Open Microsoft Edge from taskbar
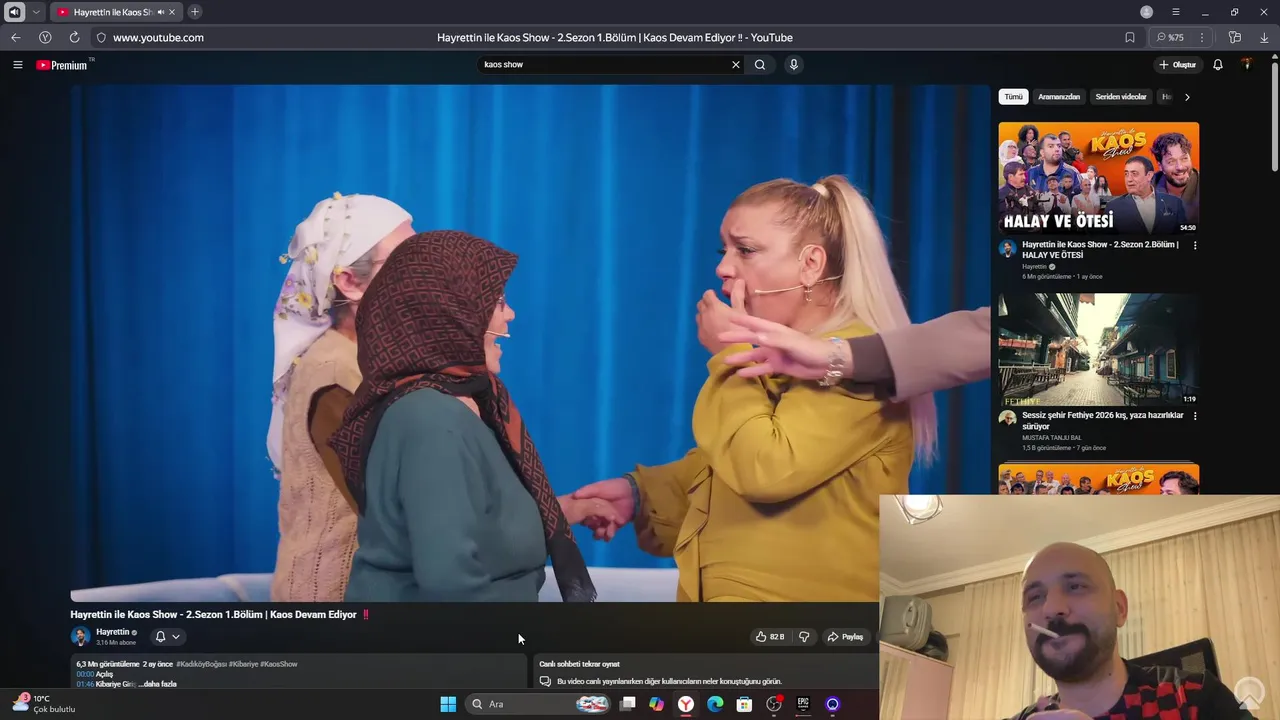Image resolution: width=1280 pixels, height=720 pixels. click(x=715, y=704)
